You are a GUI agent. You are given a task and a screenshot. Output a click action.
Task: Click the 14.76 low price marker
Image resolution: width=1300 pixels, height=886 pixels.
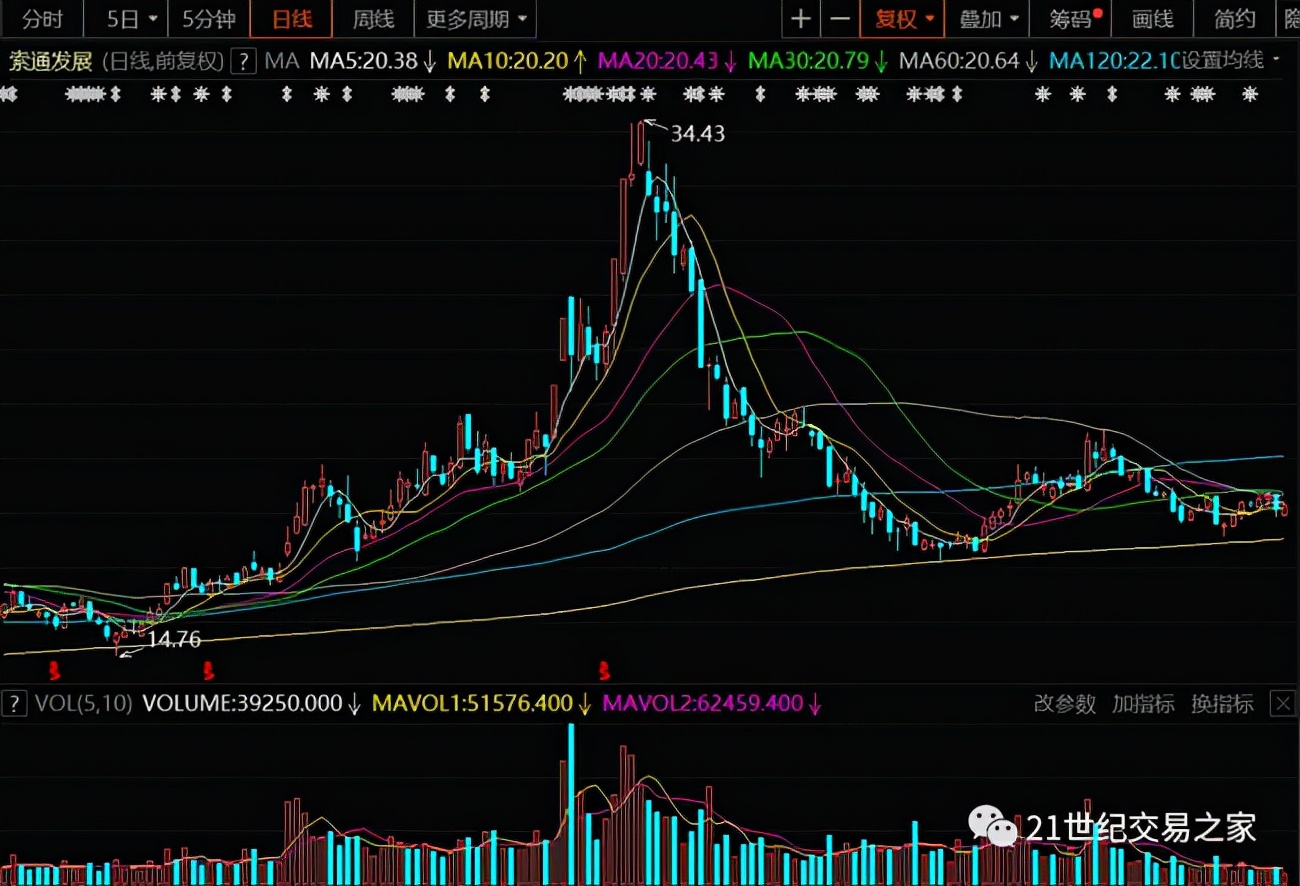tap(174, 640)
